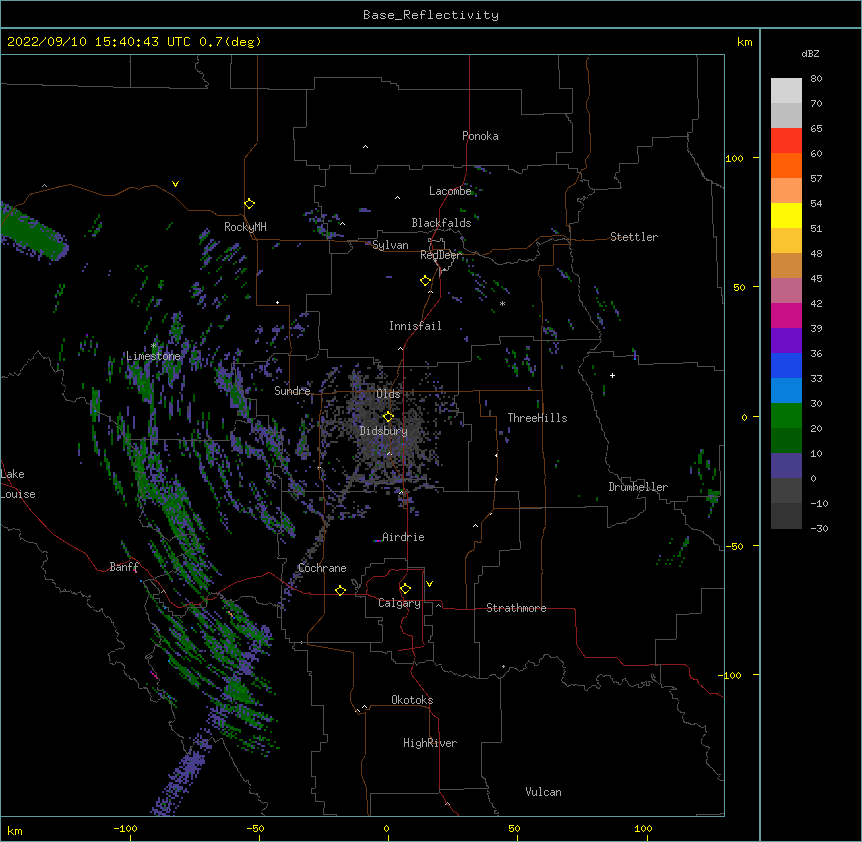
Task: Click the Stettler city label
Action: click(x=634, y=237)
